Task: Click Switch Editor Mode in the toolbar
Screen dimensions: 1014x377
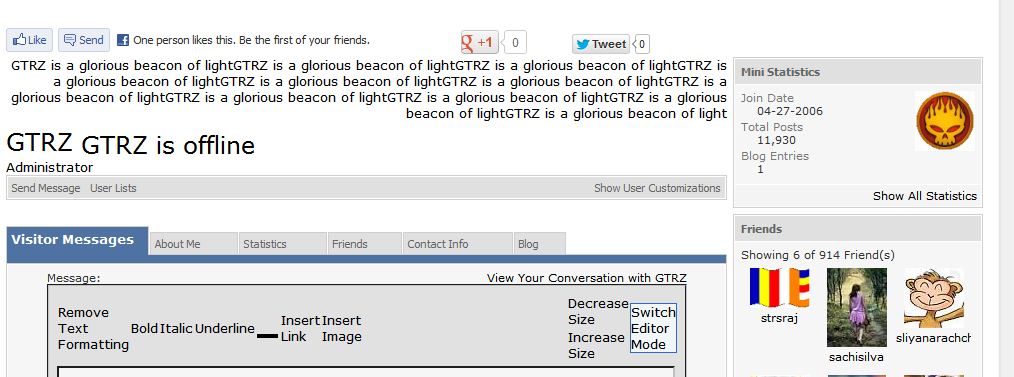Action: click(x=653, y=329)
